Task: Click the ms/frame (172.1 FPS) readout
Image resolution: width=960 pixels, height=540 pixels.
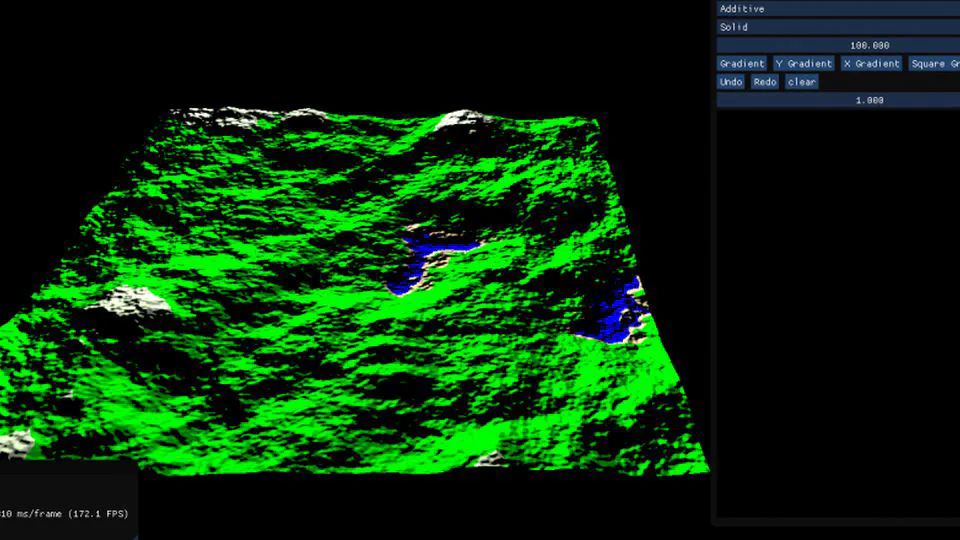Action: (x=64, y=514)
